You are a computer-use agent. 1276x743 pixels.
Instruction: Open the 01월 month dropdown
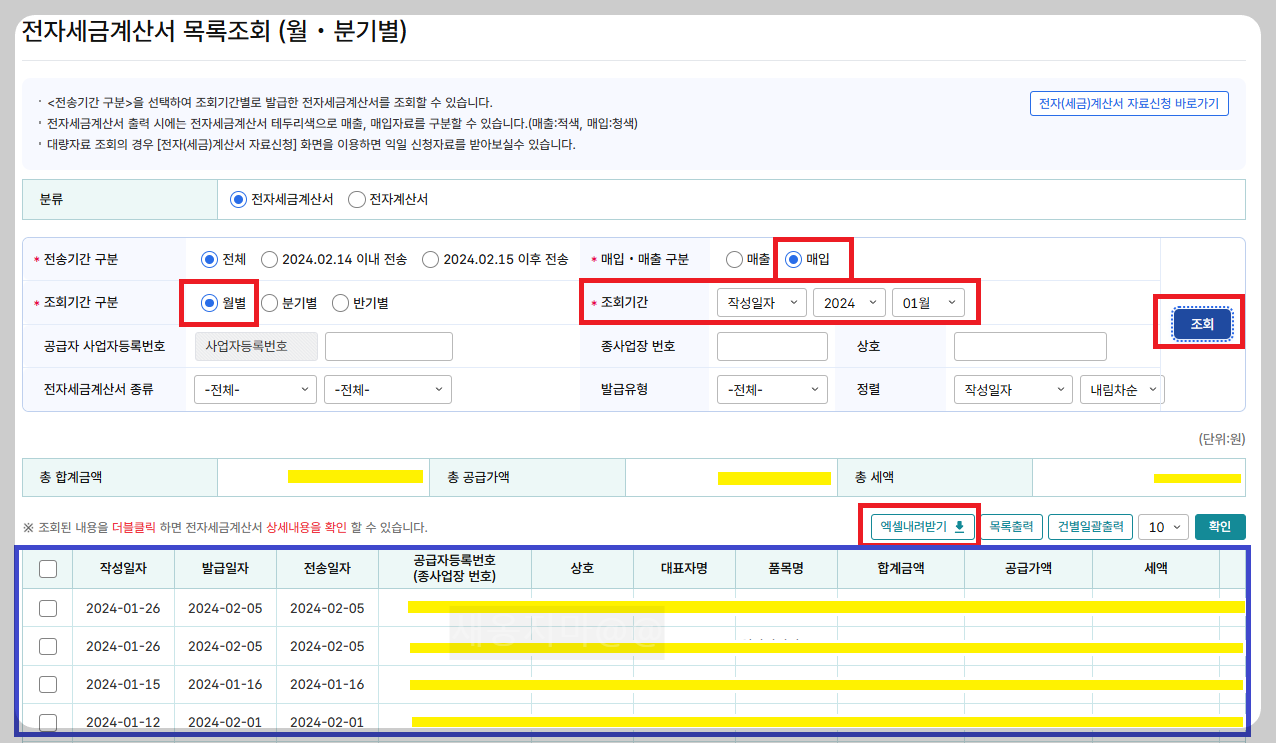[928, 302]
